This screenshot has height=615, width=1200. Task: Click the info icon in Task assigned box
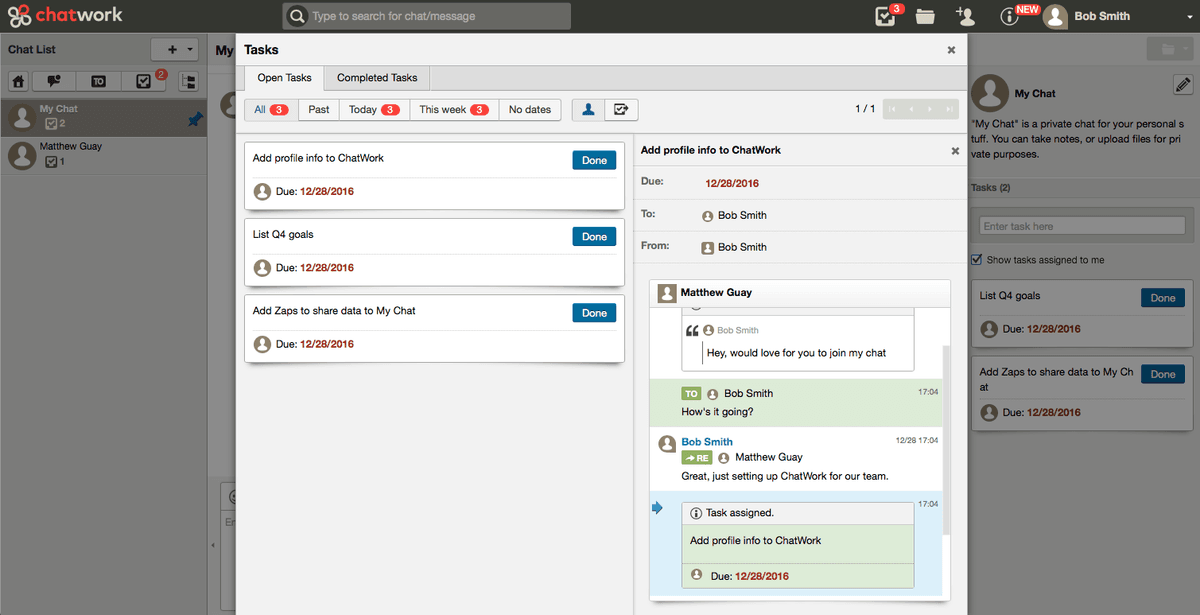(x=696, y=513)
